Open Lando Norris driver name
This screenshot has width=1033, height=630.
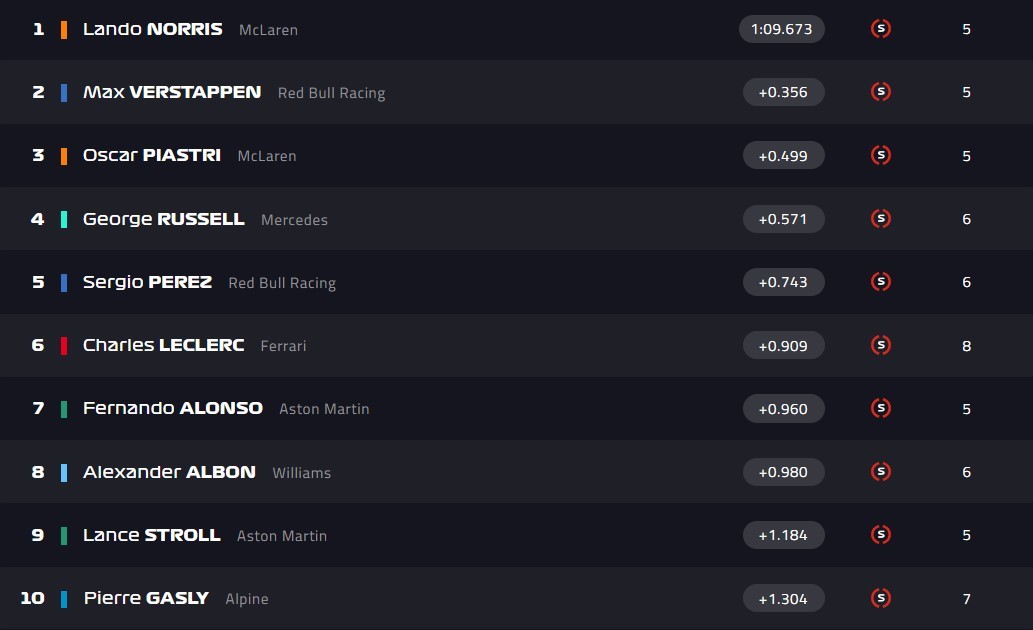click(x=152, y=29)
